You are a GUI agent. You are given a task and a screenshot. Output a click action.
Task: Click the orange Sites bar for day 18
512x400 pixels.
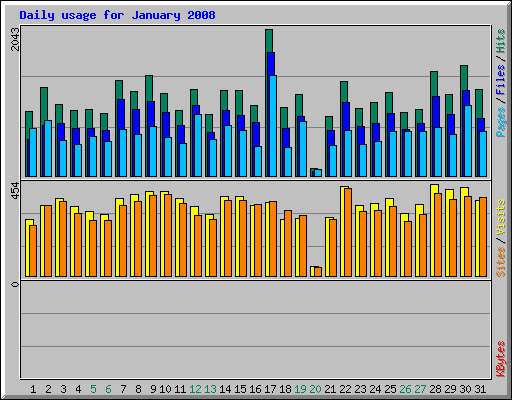[x=288, y=243]
